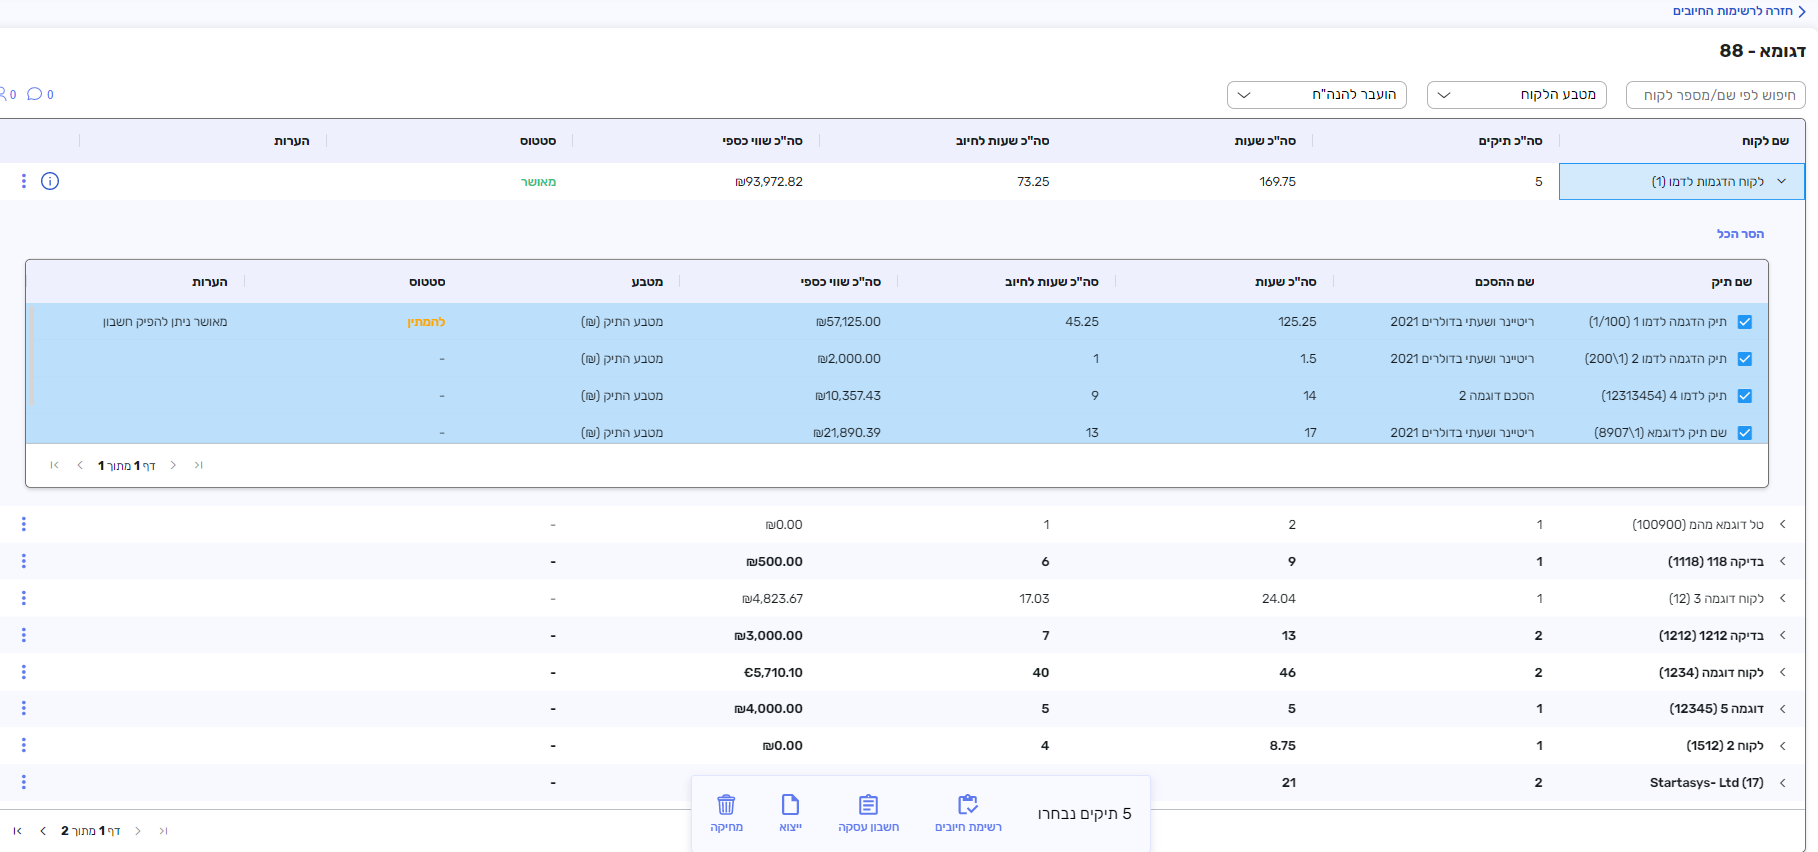This screenshot has width=1818, height=852.
Task: Click the transaction invoice (חשבון עסקה) icon
Action: [x=868, y=805]
